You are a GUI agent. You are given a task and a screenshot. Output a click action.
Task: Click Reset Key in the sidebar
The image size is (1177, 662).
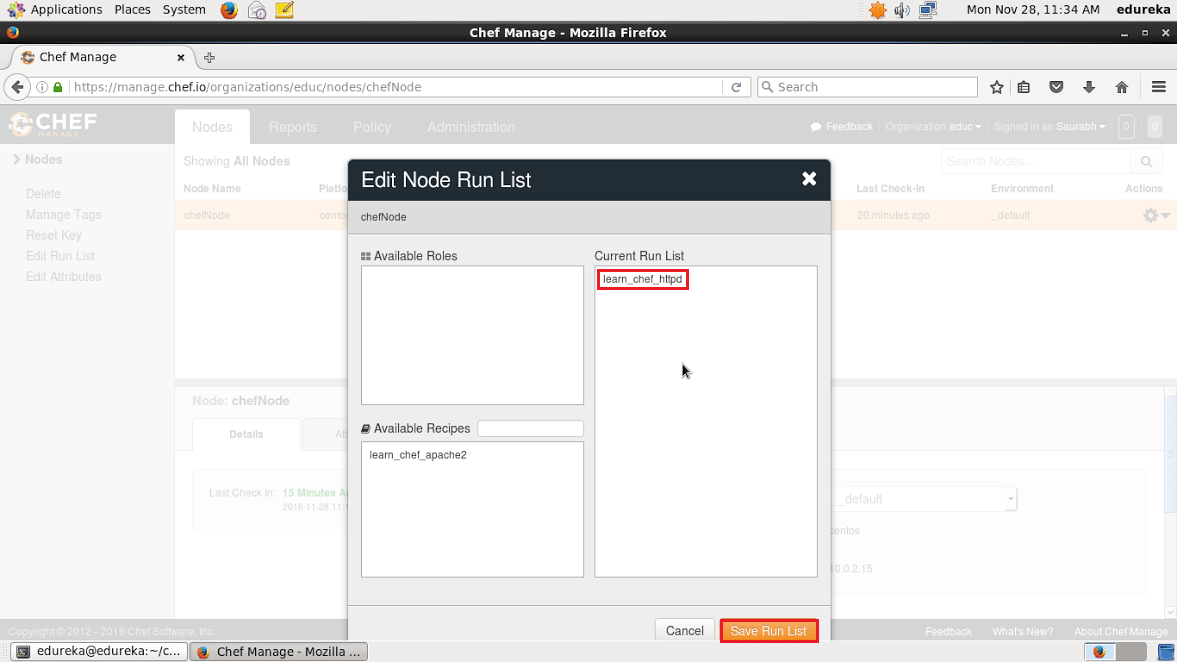53,236
